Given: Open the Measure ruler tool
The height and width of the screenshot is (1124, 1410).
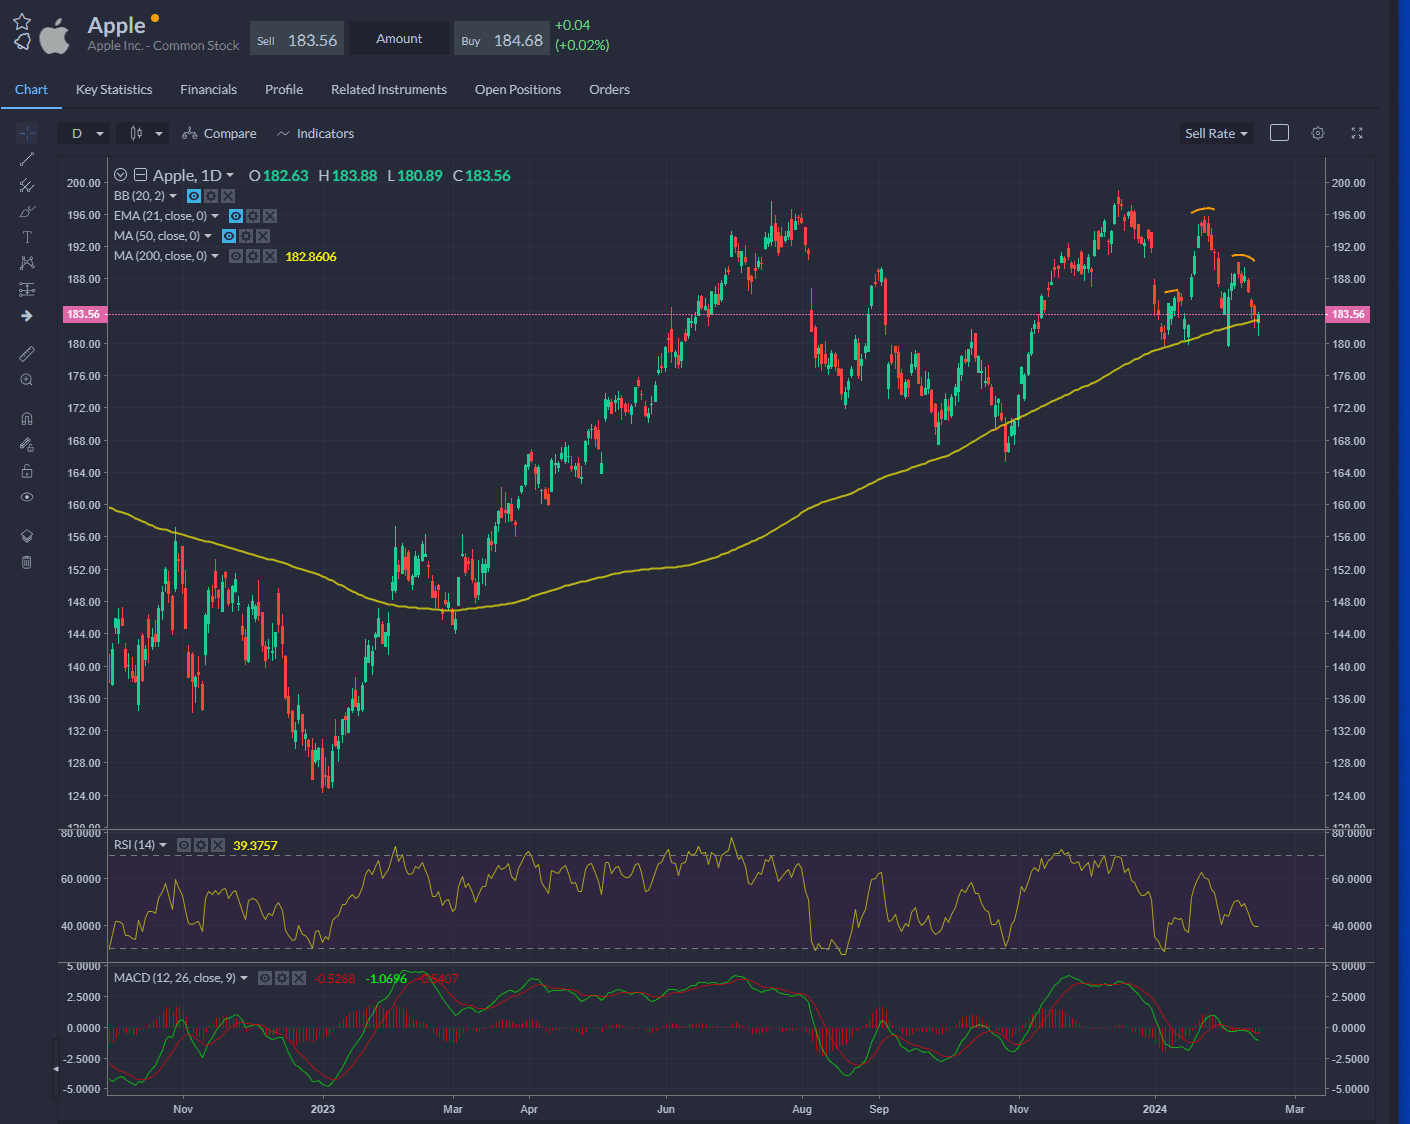Looking at the screenshot, I should pos(26,353).
